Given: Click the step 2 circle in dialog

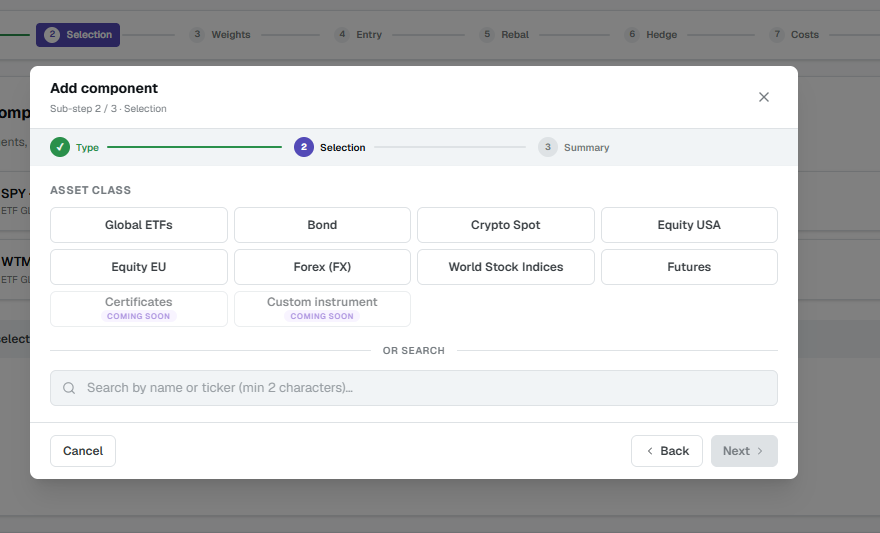Looking at the screenshot, I should tap(304, 147).
